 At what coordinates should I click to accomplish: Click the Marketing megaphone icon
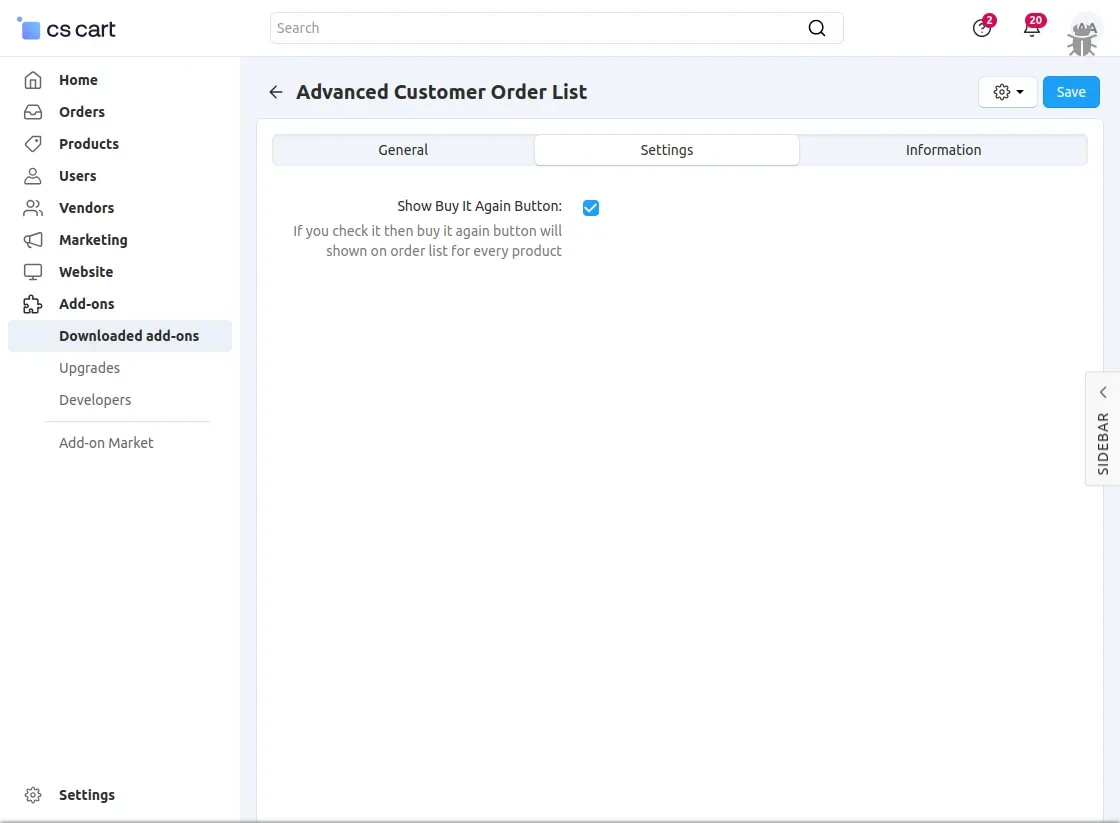tap(33, 240)
